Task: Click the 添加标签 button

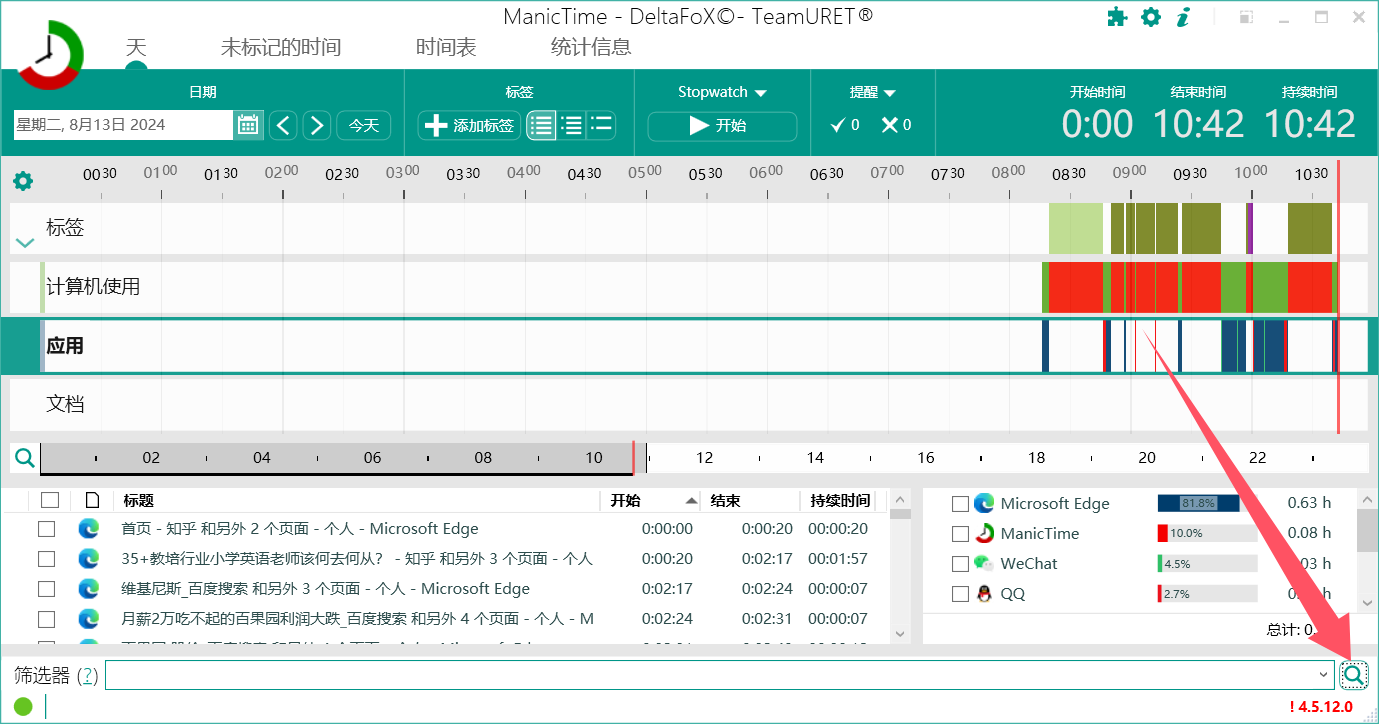Action: pos(469,125)
